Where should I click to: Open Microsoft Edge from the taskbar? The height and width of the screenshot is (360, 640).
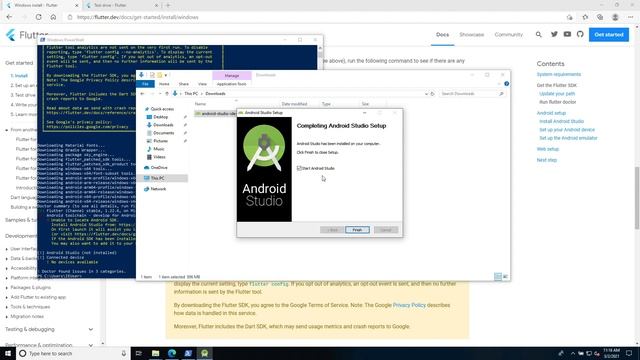tap(172, 353)
